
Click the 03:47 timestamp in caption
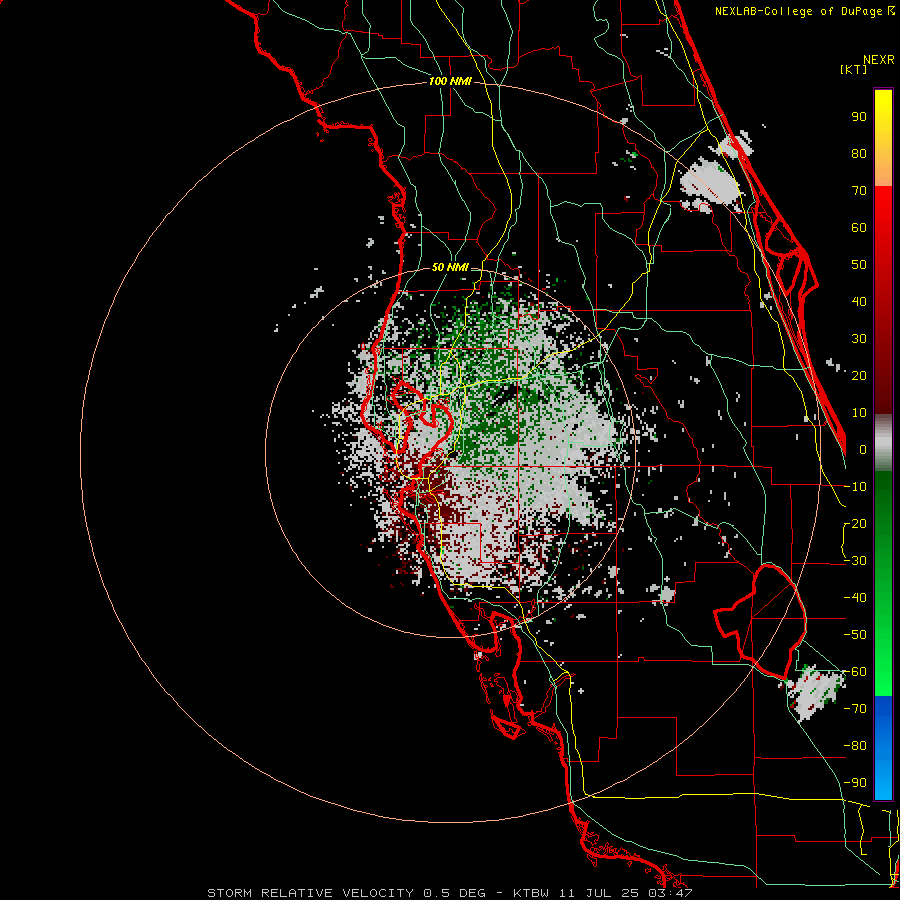coord(670,893)
